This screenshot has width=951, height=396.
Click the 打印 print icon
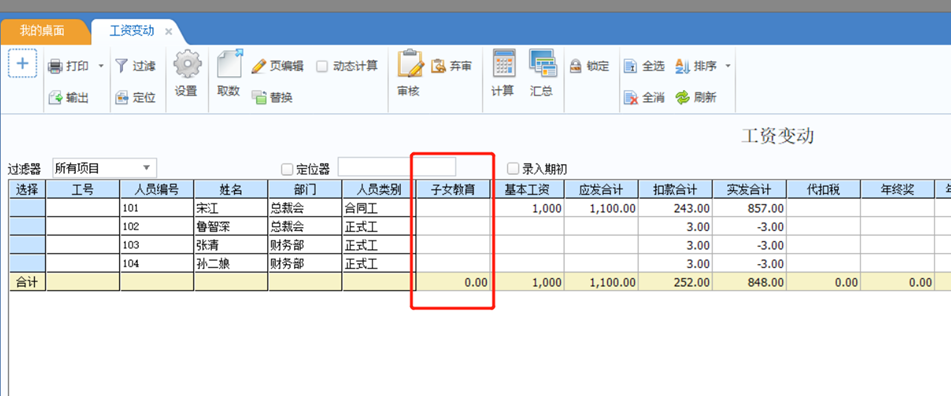(x=56, y=66)
